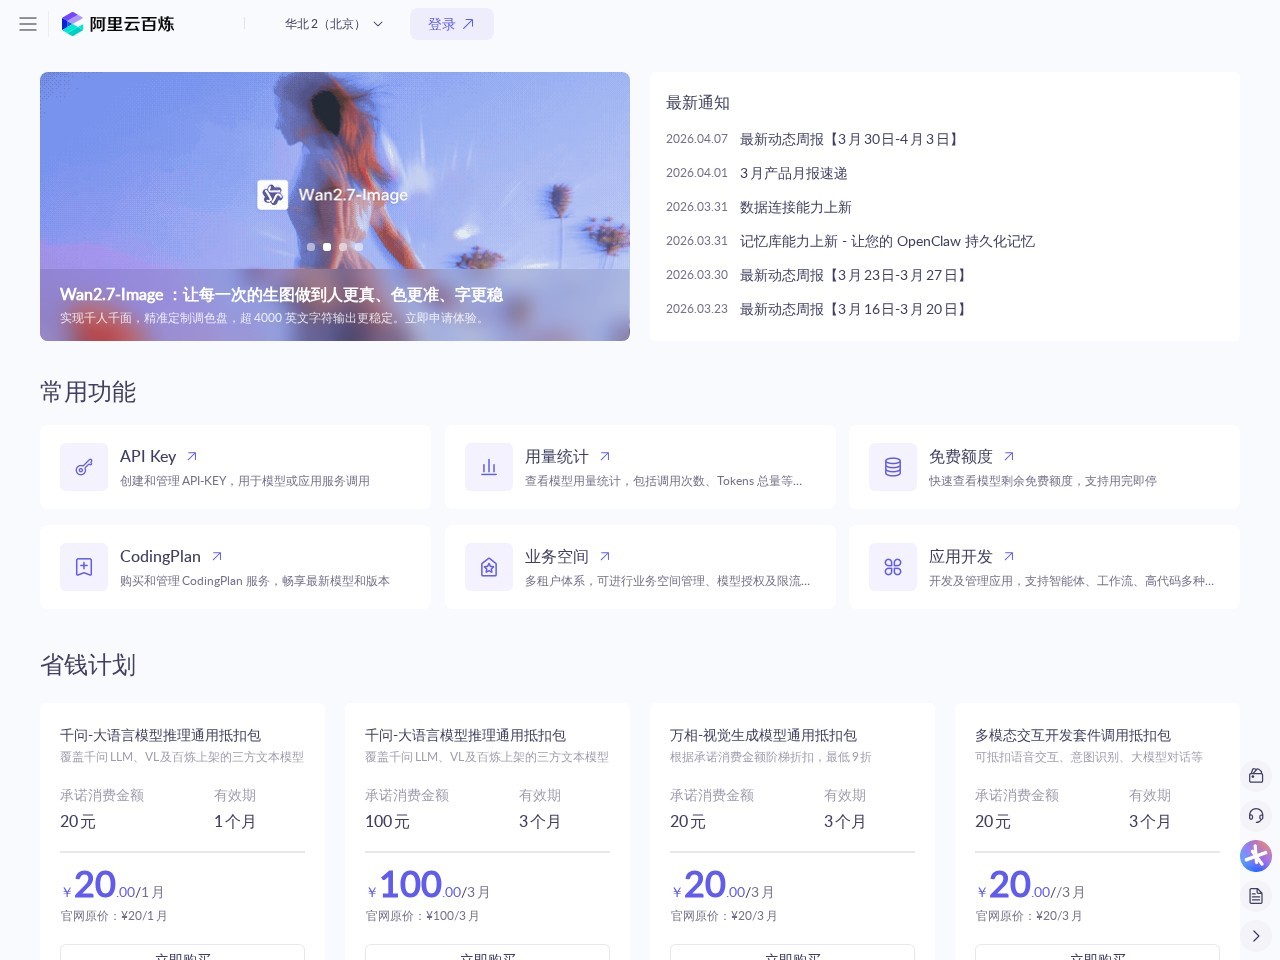
Task: Expand the hamburger navigation menu
Action: tap(28, 24)
